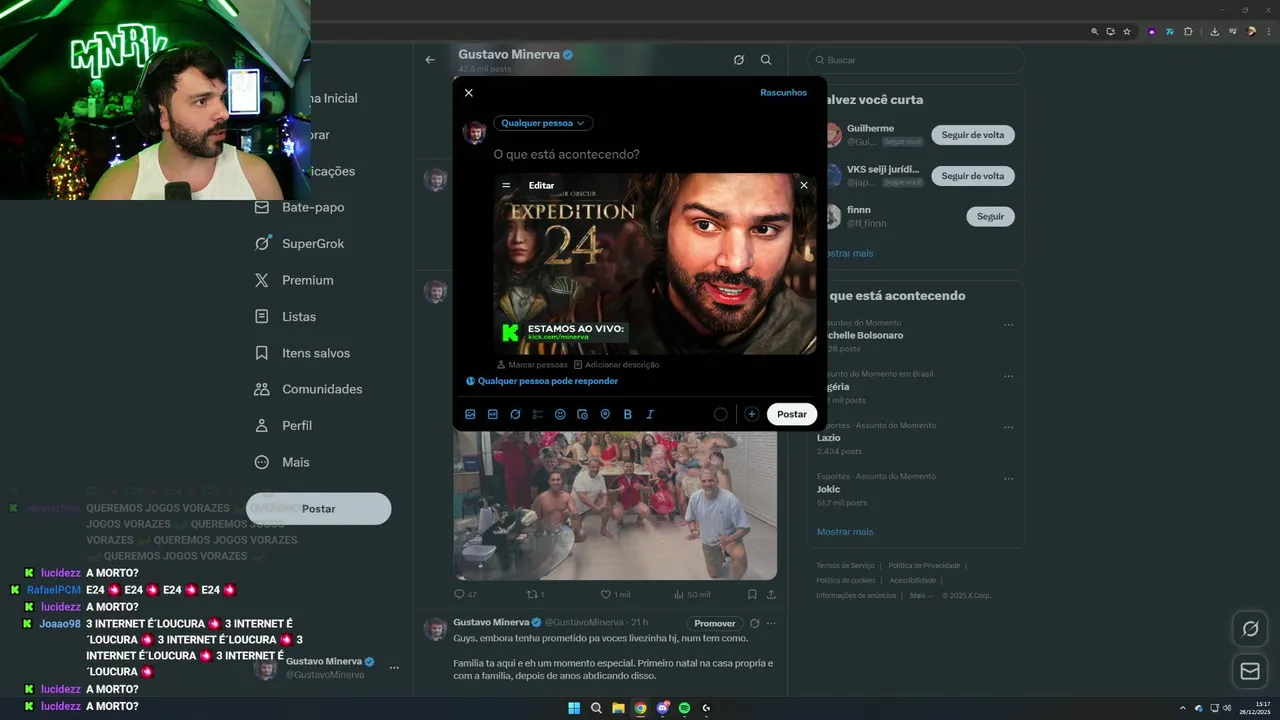Repost the group photo post

tap(535, 594)
